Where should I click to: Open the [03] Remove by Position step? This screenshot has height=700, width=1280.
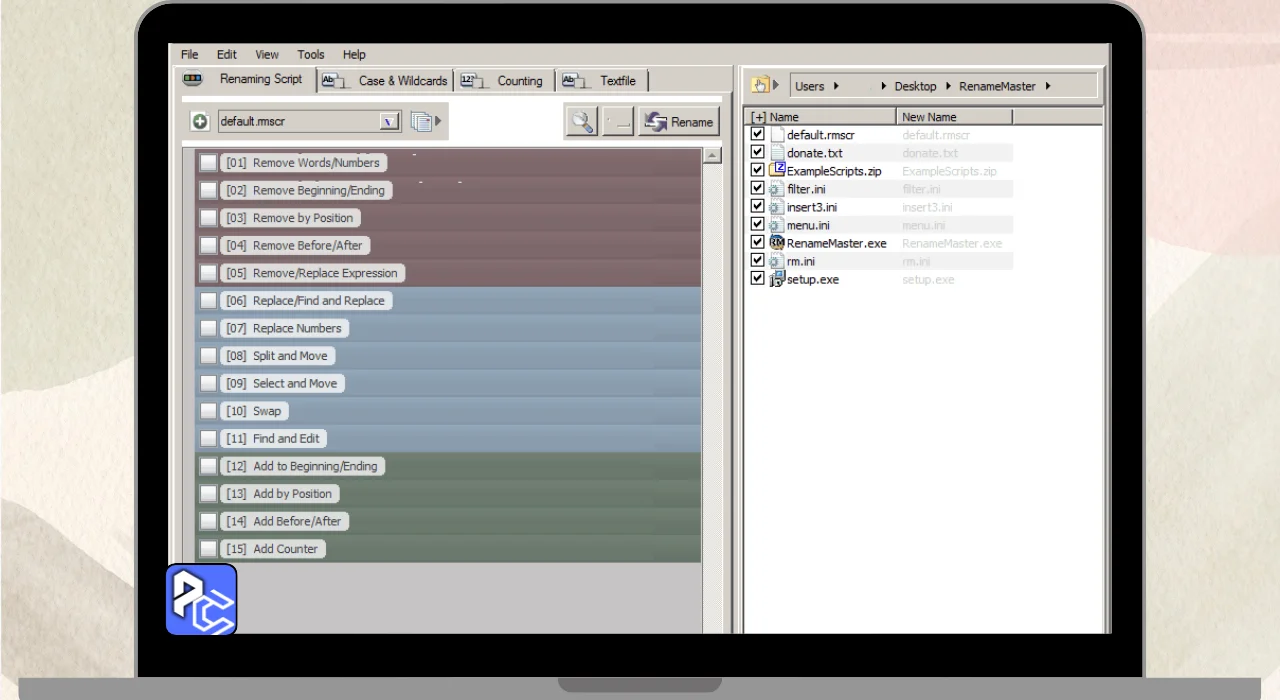290,218
